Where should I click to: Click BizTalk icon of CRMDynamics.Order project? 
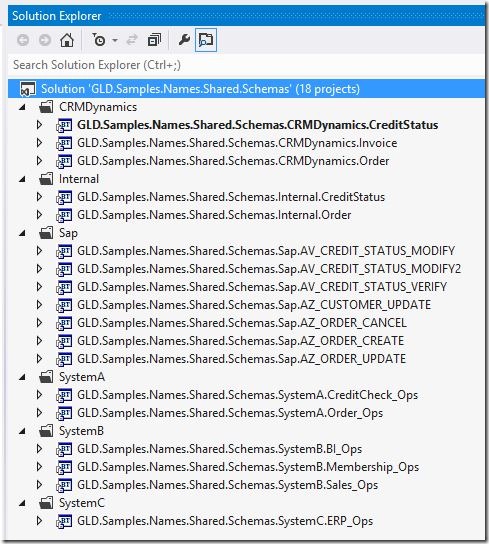[64, 161]
